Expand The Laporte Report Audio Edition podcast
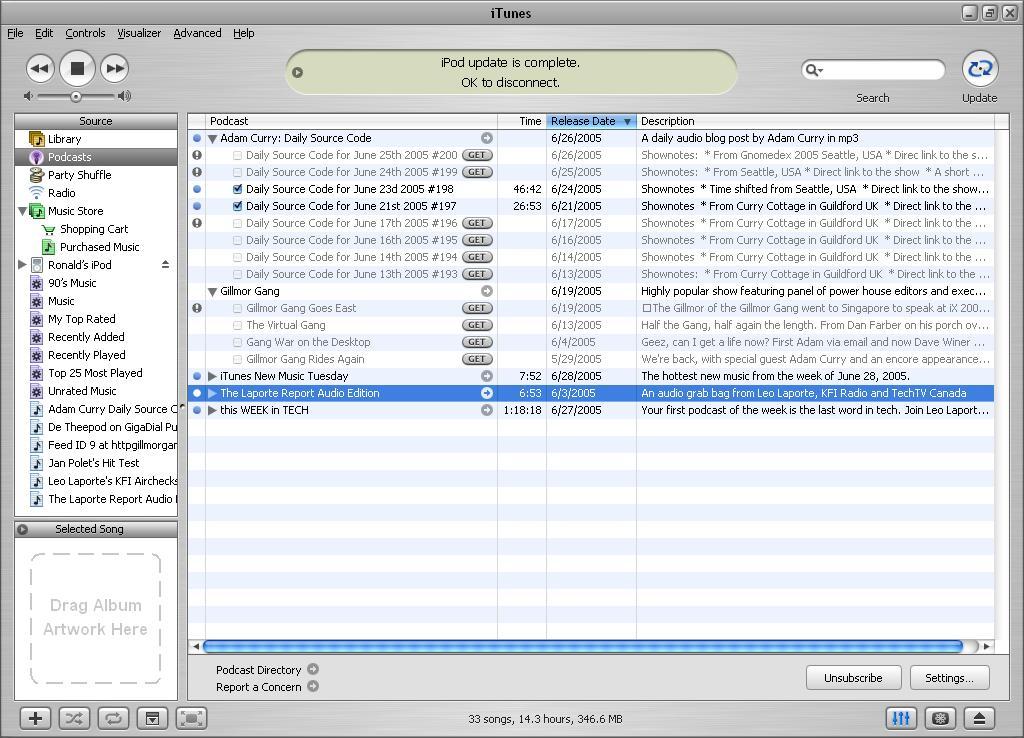 (212, 393)
